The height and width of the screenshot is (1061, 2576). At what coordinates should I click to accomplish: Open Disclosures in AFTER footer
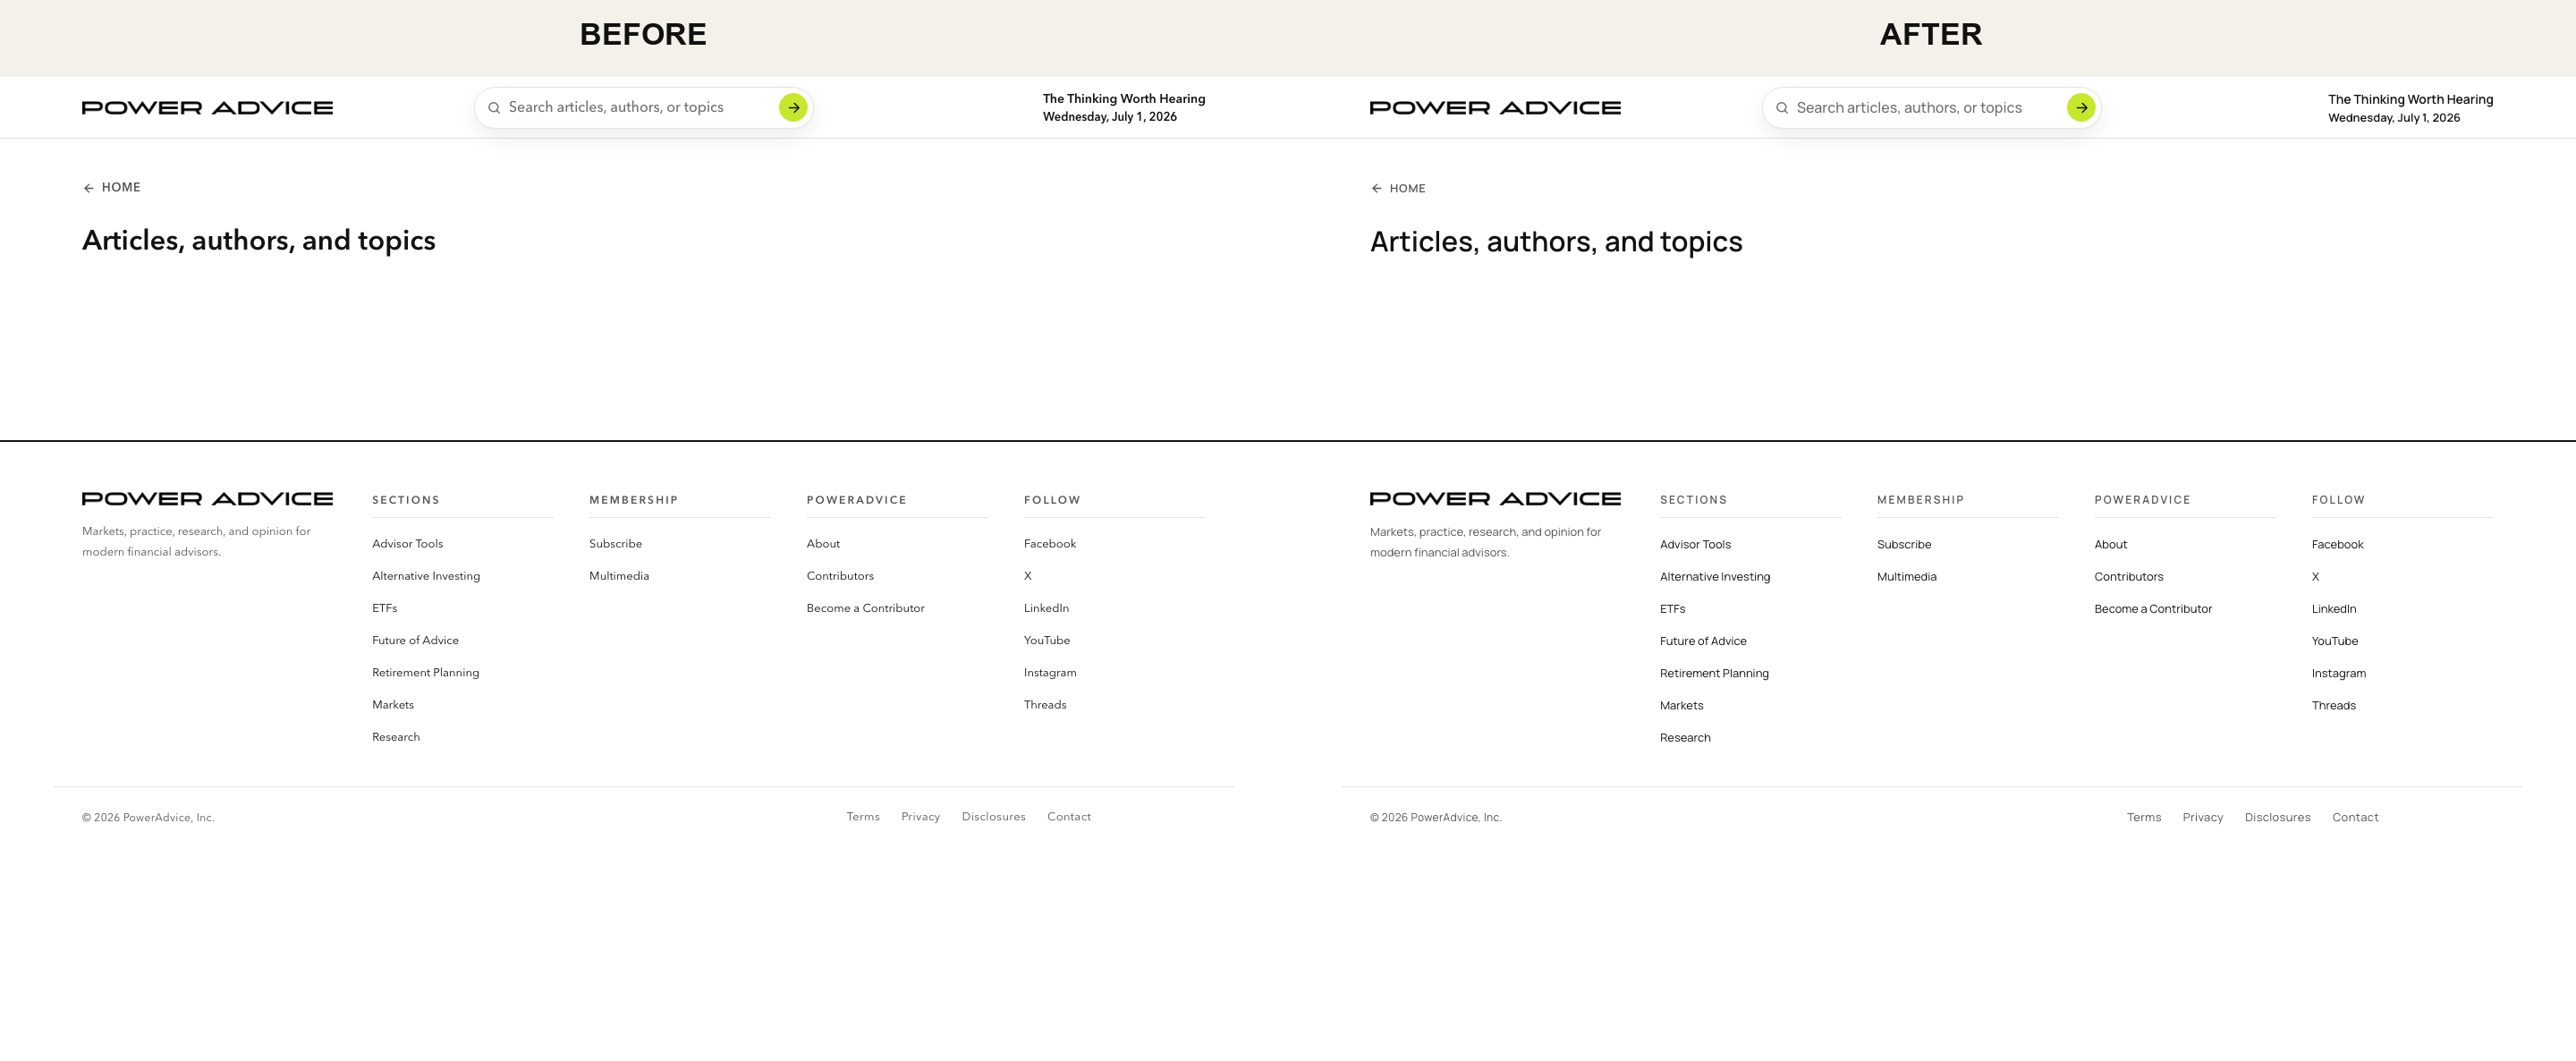(2277, 817)
